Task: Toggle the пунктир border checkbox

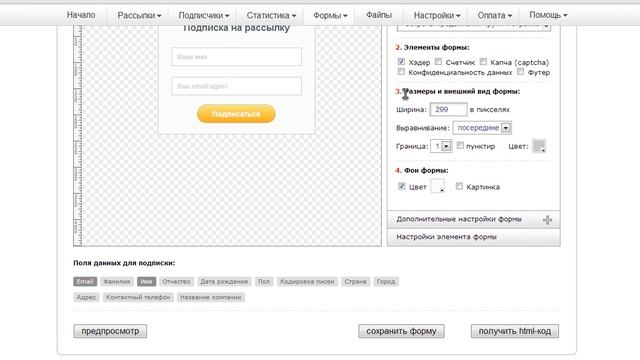Action: click(x=460, y=145)
